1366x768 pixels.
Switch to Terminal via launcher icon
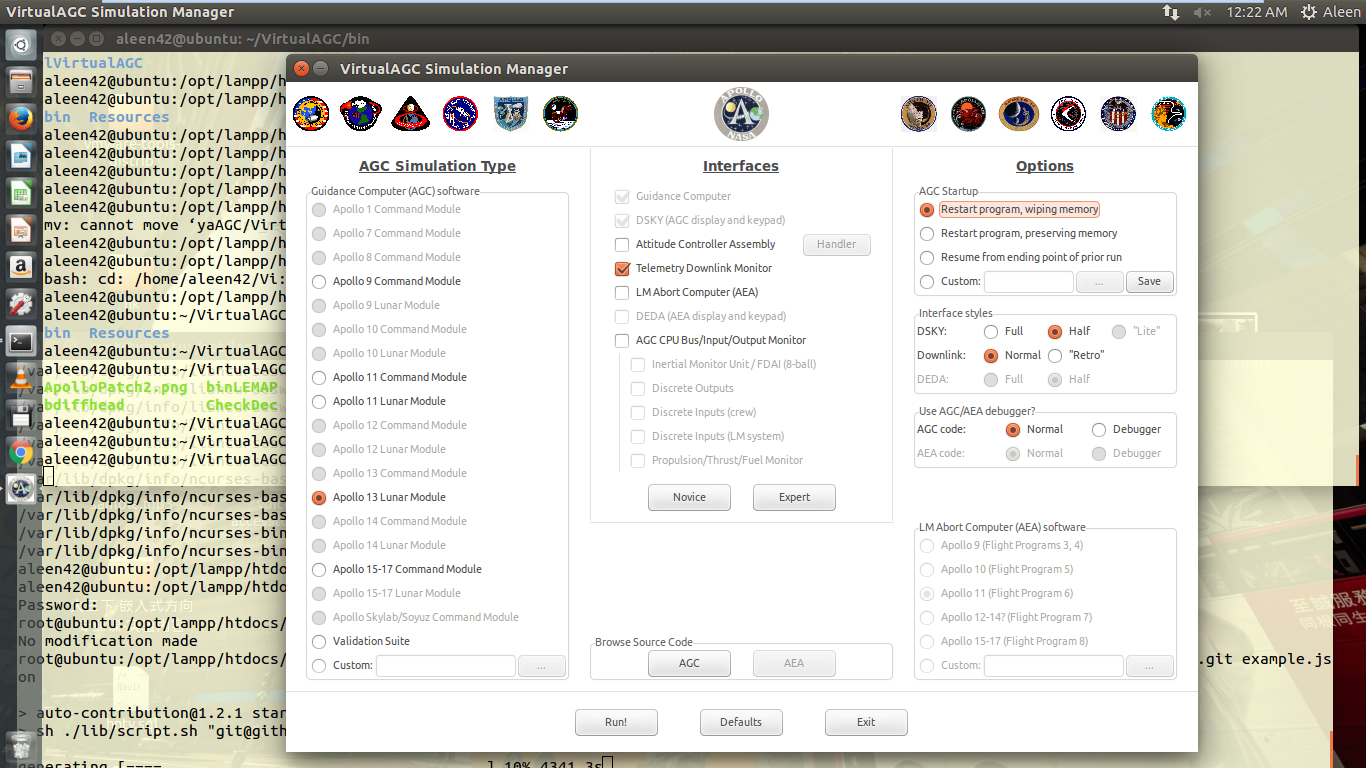click(x=21, y=341)
